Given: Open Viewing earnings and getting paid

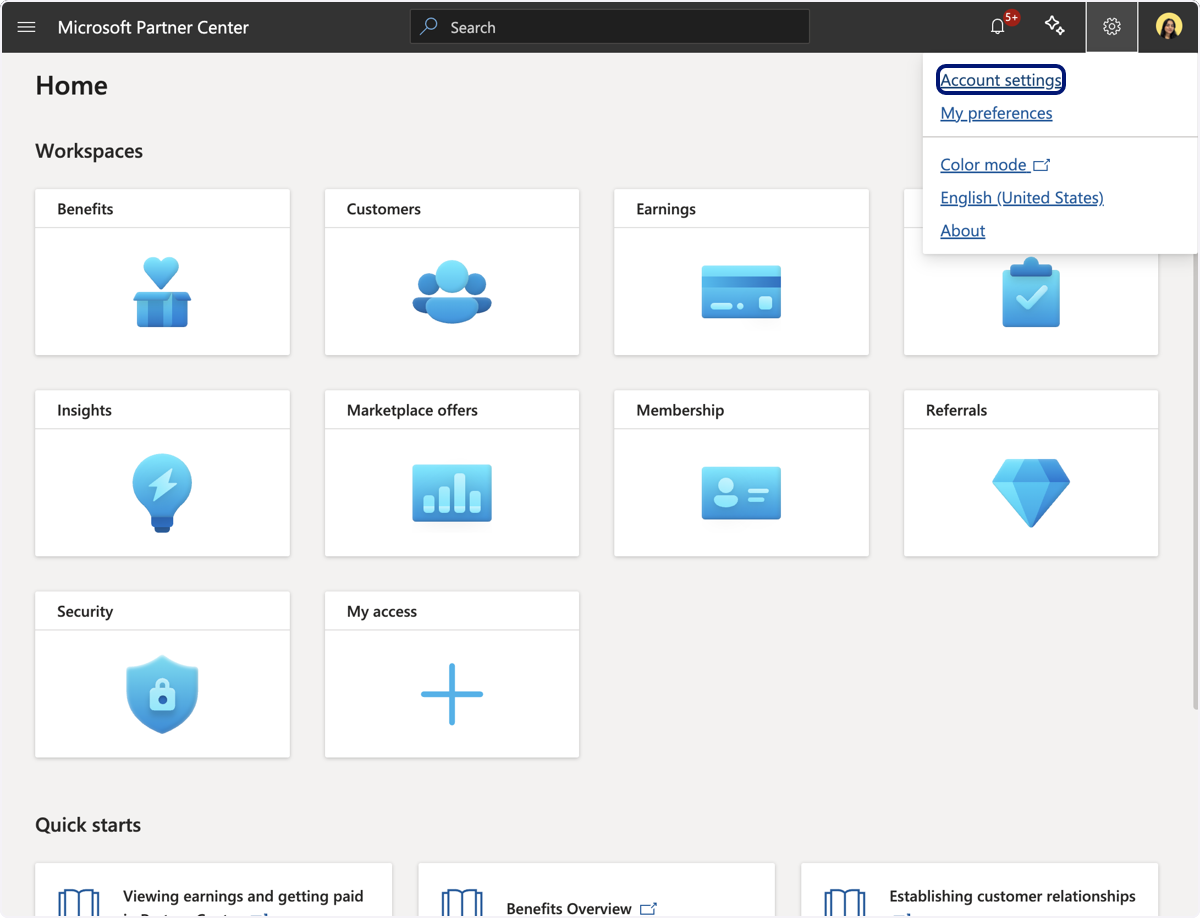Looking at the screenshot, I should (x=243, y=896).
